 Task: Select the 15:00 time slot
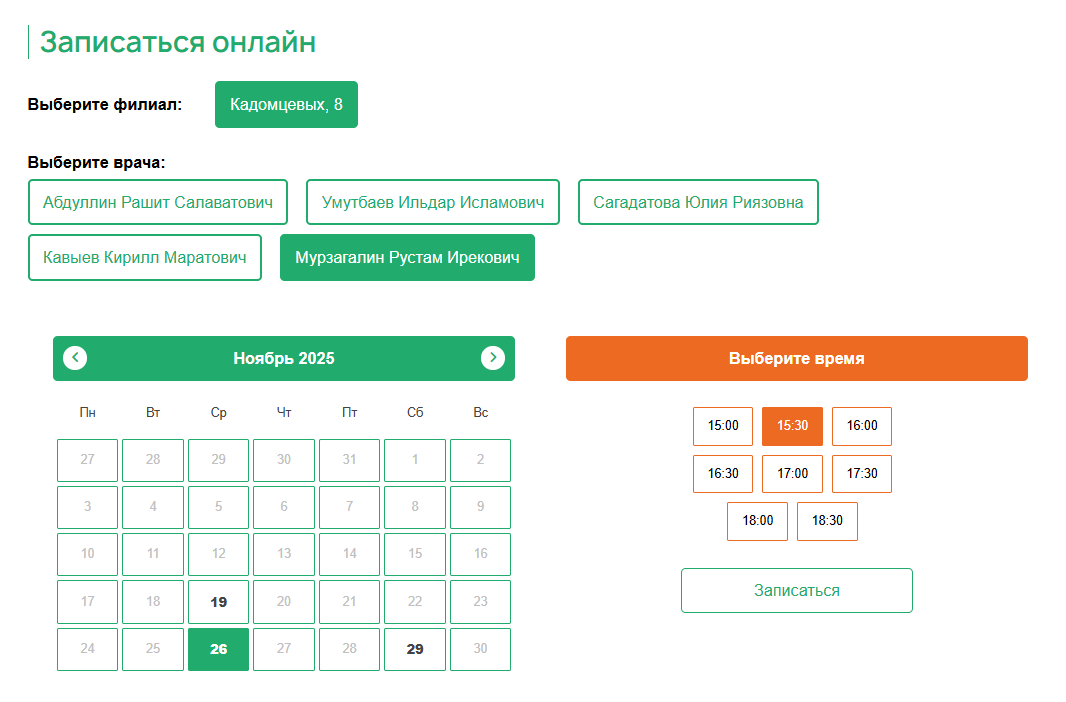point(723,426)
